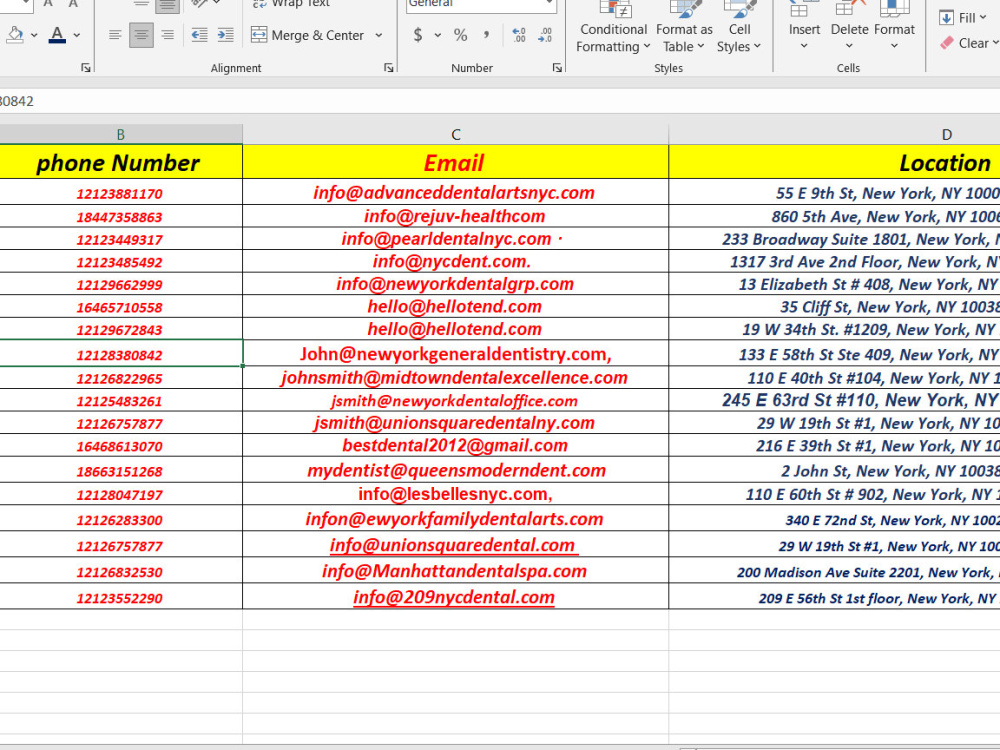
Task: Select location 13 Elizabeth St # 408
Action: [834, 284]
